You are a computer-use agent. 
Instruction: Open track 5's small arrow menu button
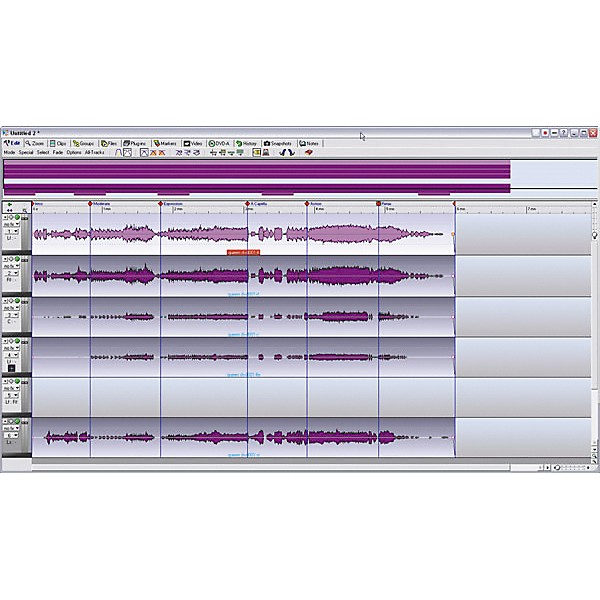(x=6, y=382)
